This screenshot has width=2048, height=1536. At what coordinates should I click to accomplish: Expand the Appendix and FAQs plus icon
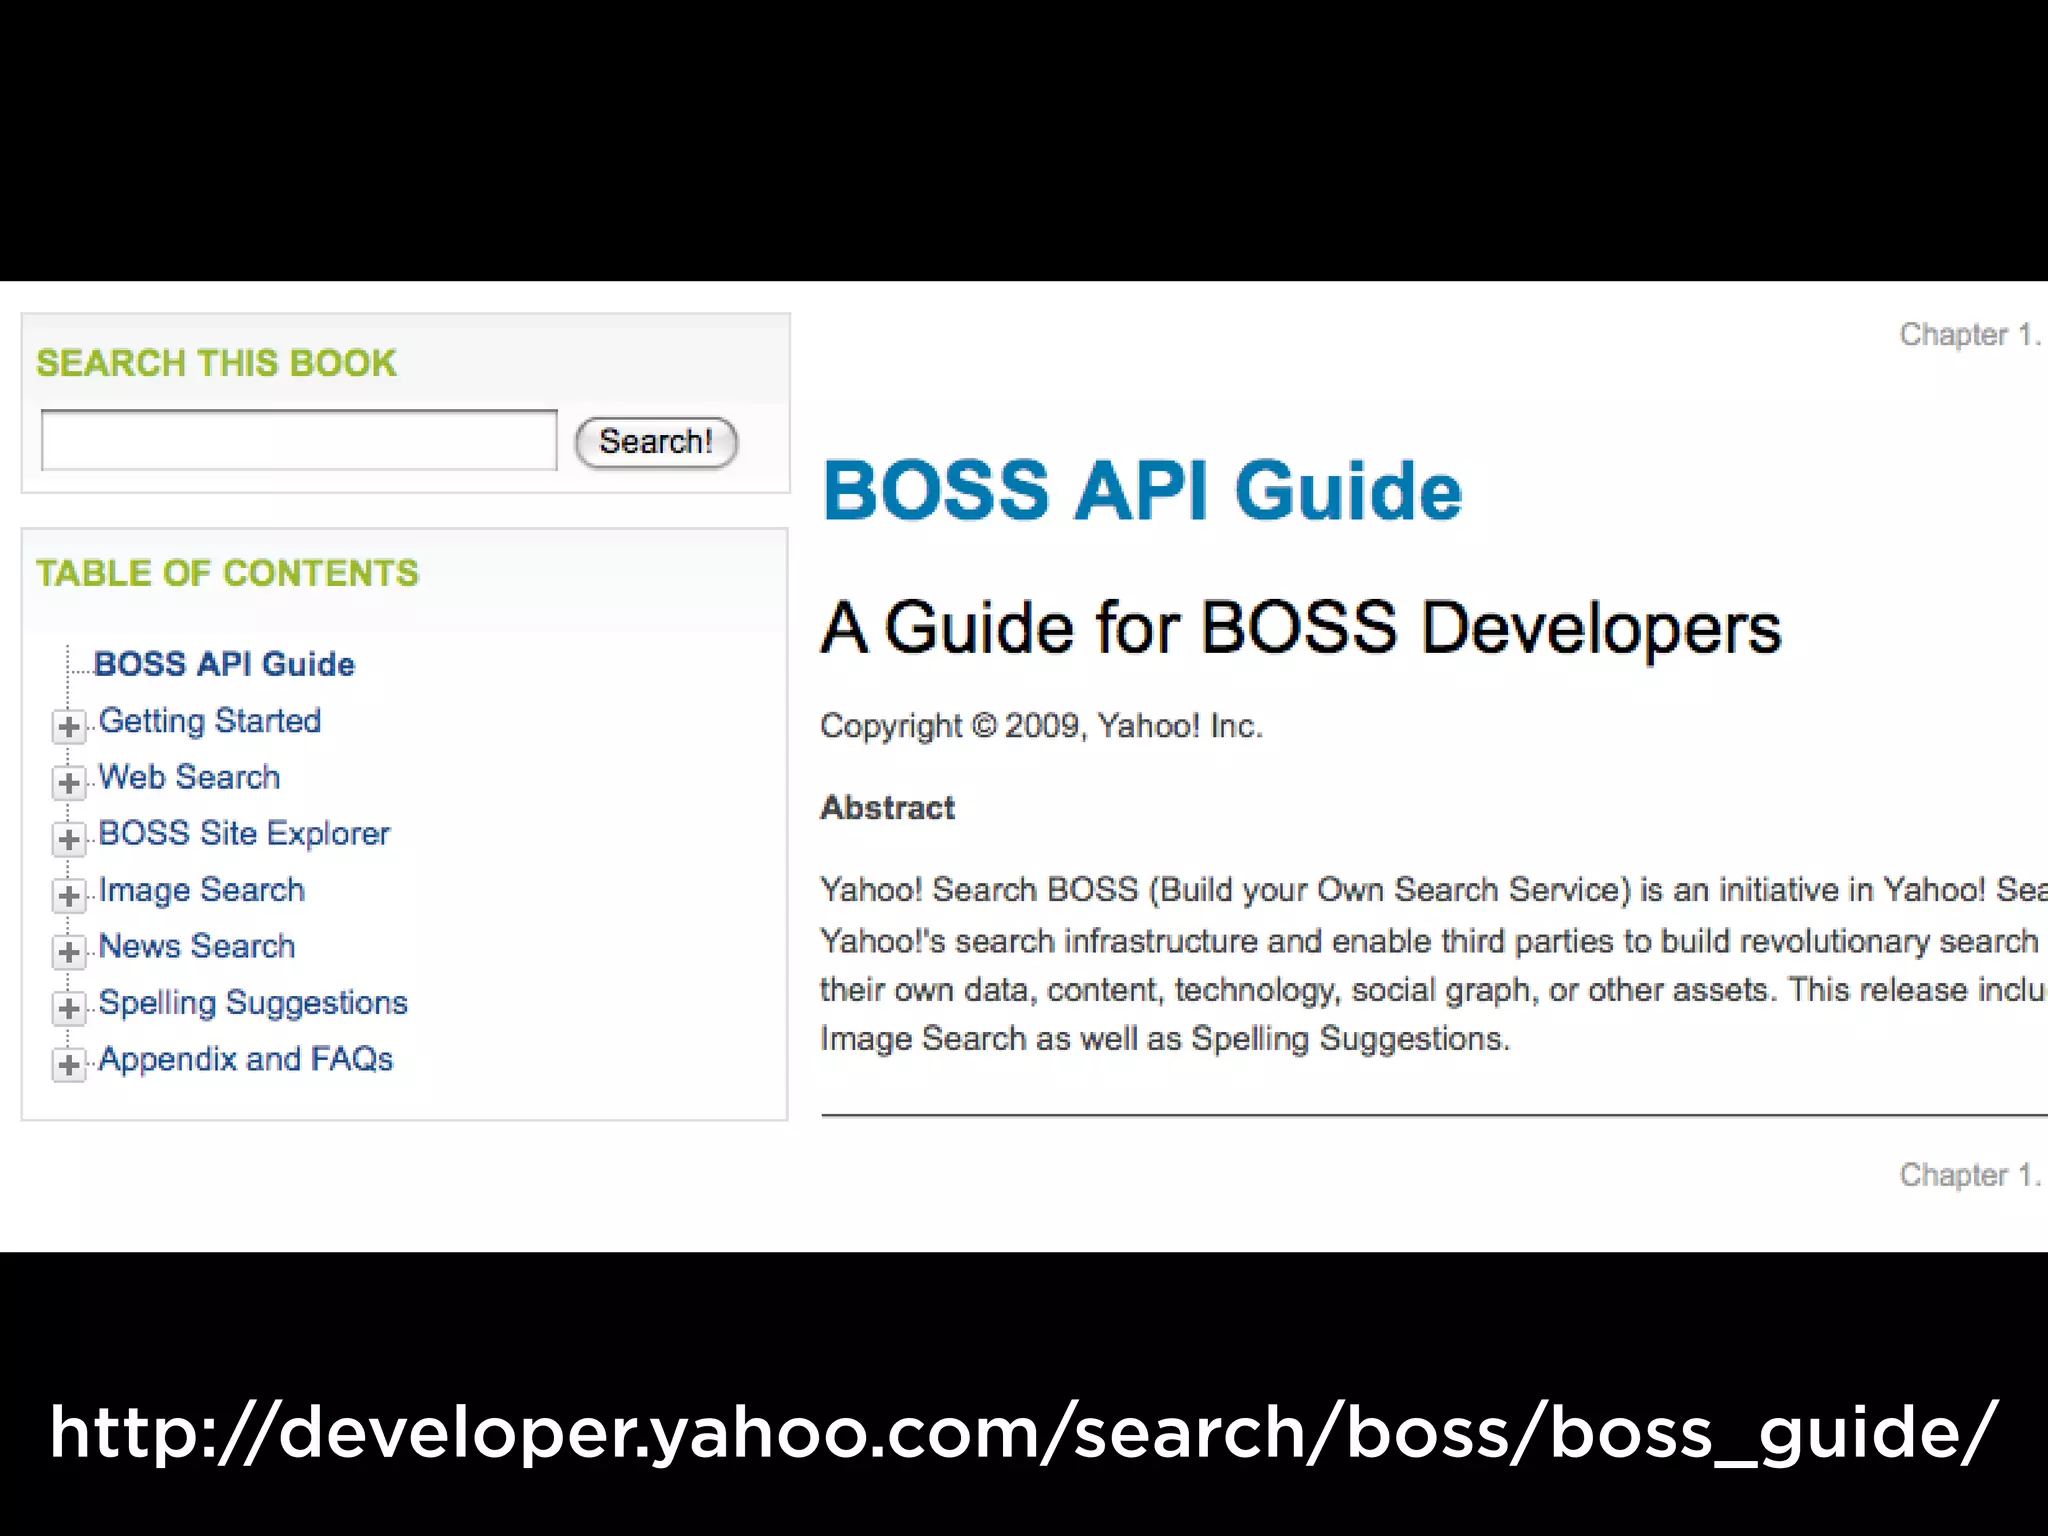(x=69, y=1064)
